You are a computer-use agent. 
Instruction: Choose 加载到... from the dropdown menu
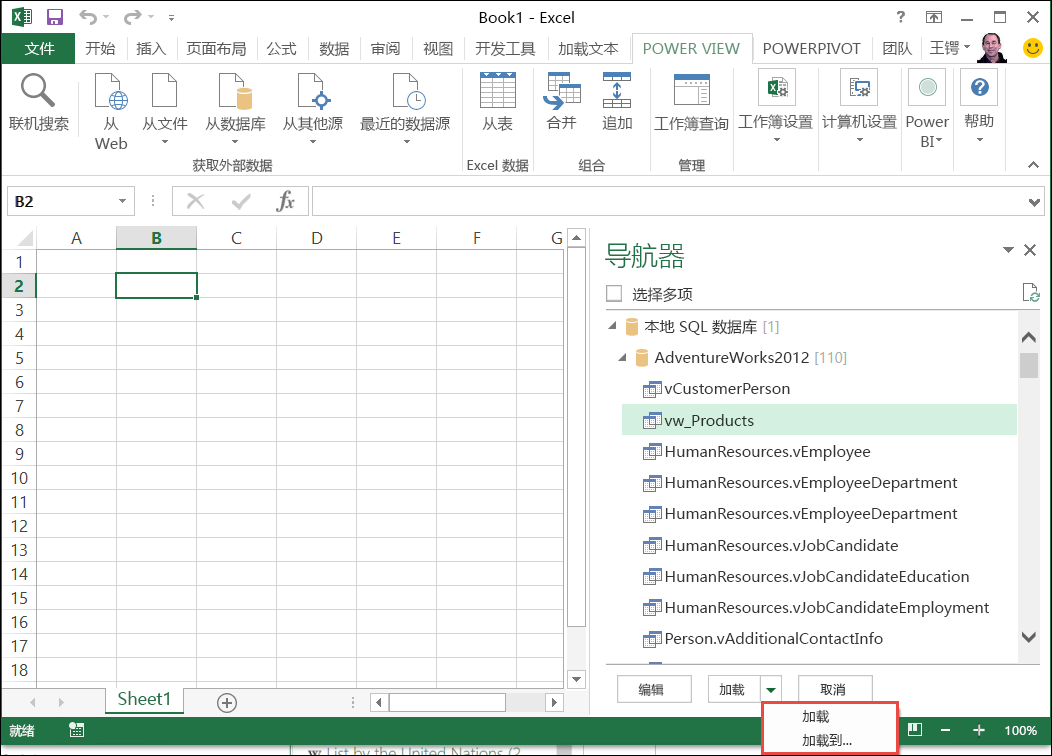pos(827,741)
